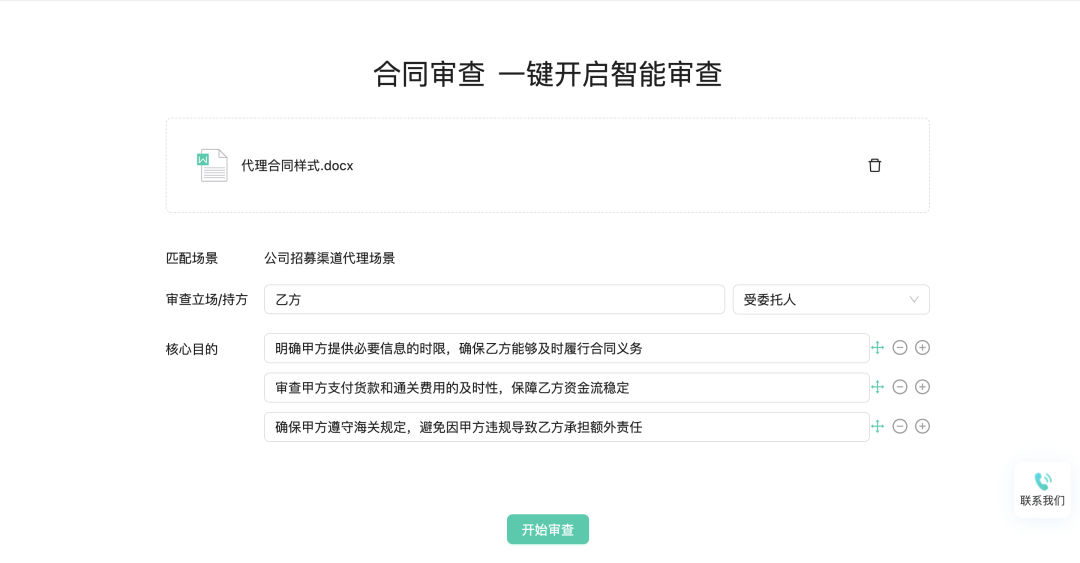Remove the 明确甲方提供必要信息的时限 purpose row
This screenshot has width=1080, height=563.
(x=900, y=348)
